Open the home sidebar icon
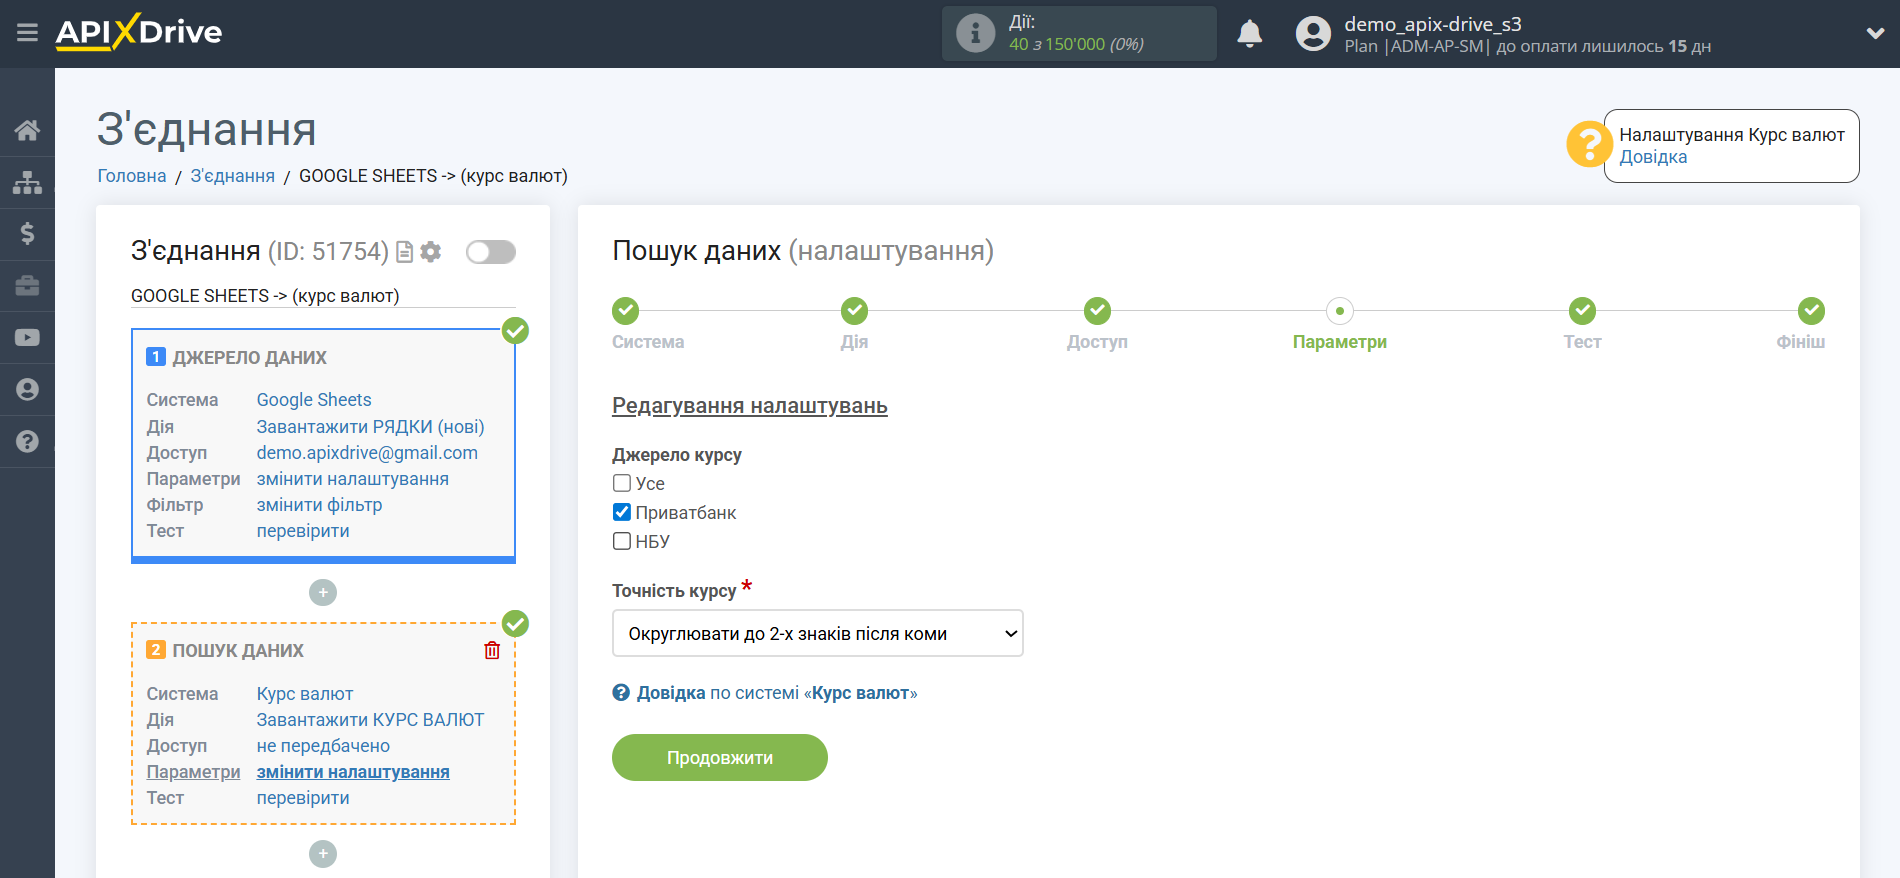This screenshot has width=1900, height=878. [x=27, y=130]
